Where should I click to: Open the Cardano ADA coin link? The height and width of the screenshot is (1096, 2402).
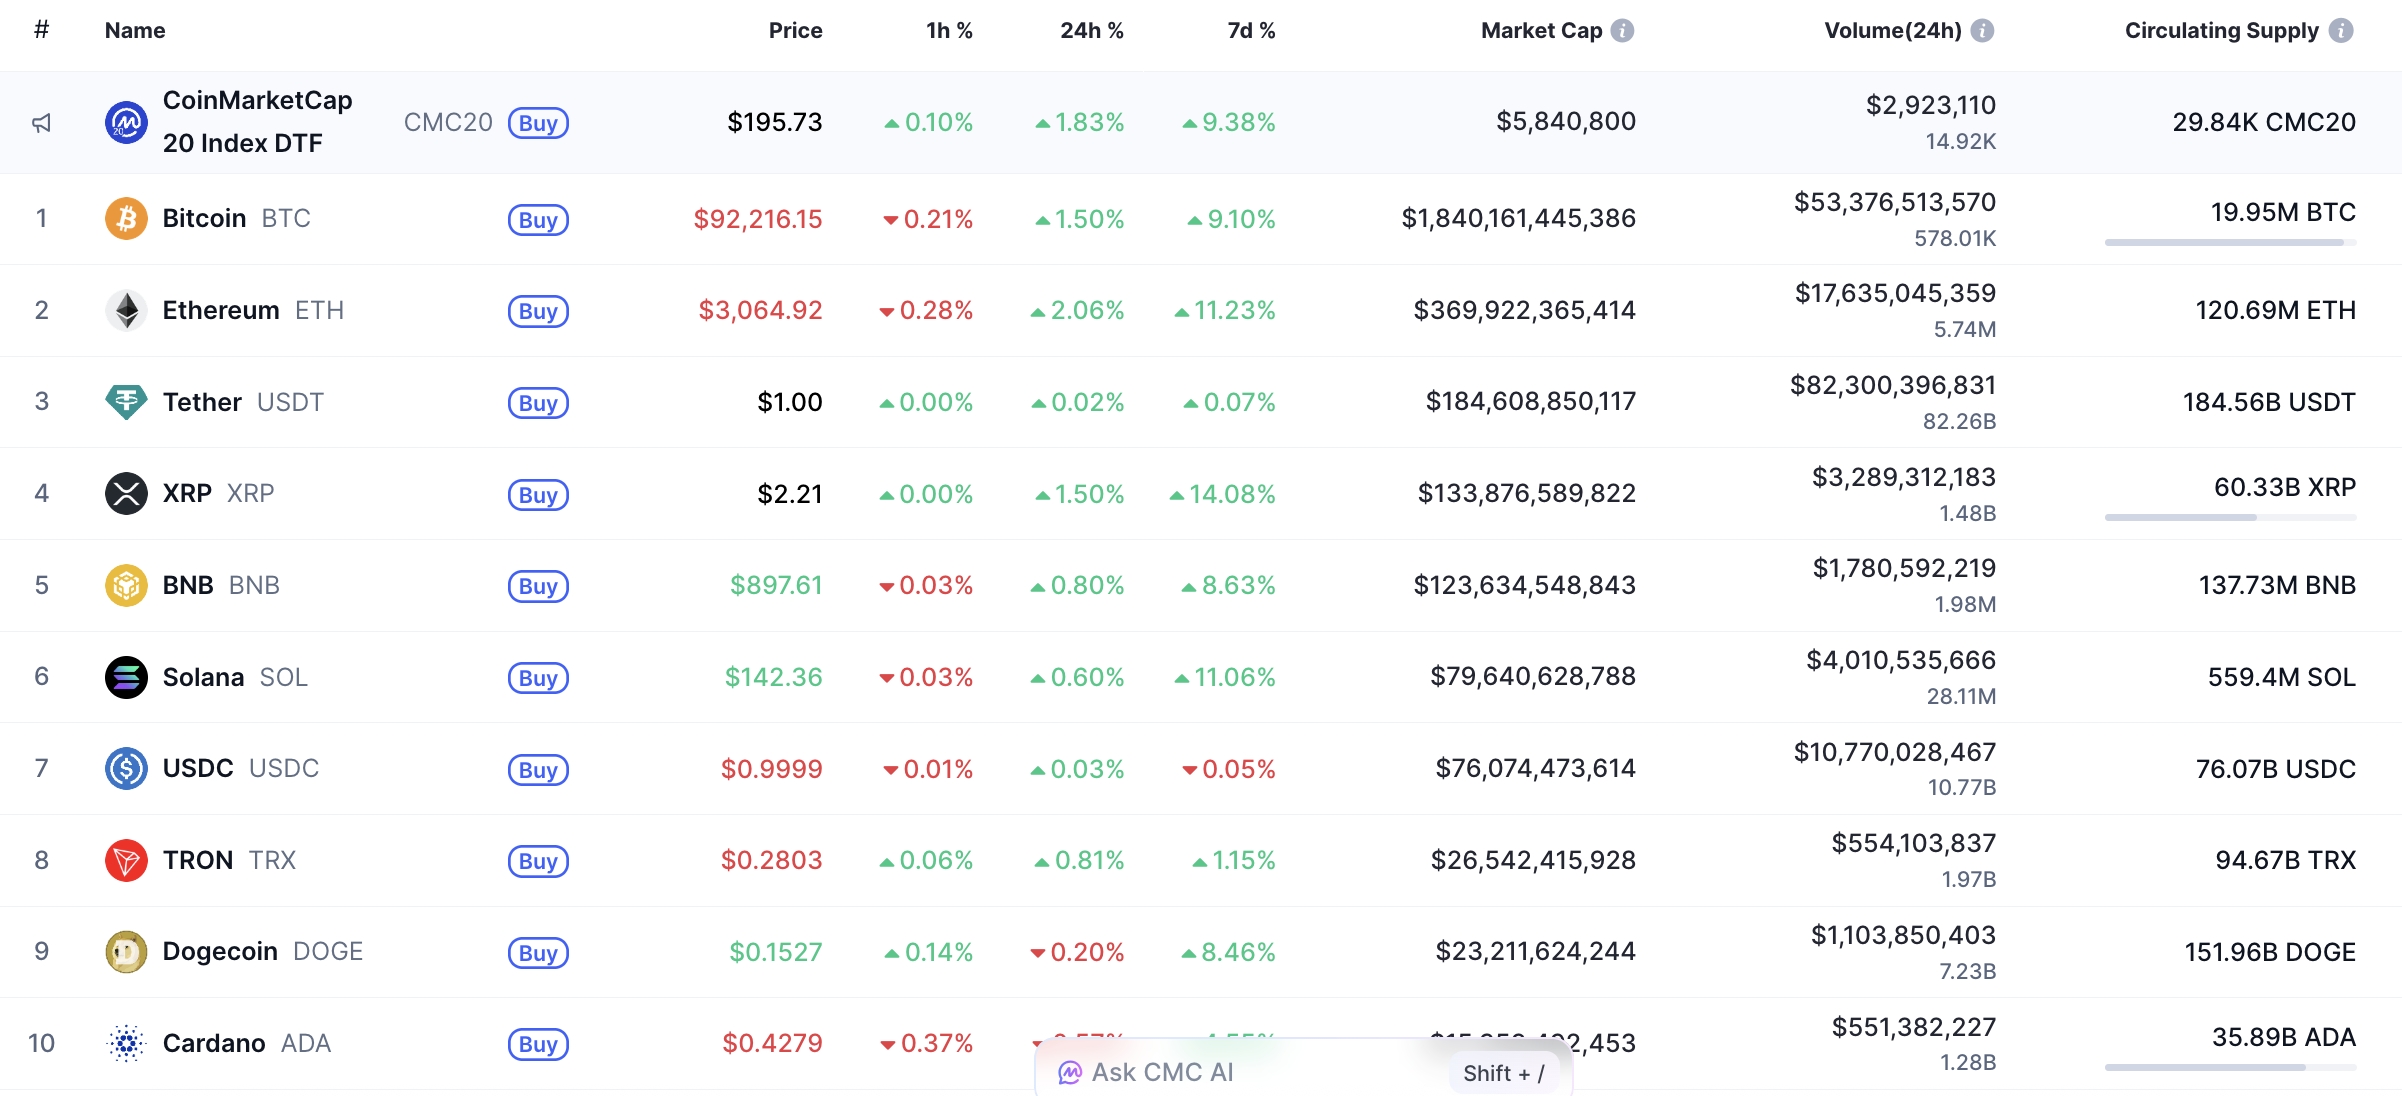tap(214, 1043)
